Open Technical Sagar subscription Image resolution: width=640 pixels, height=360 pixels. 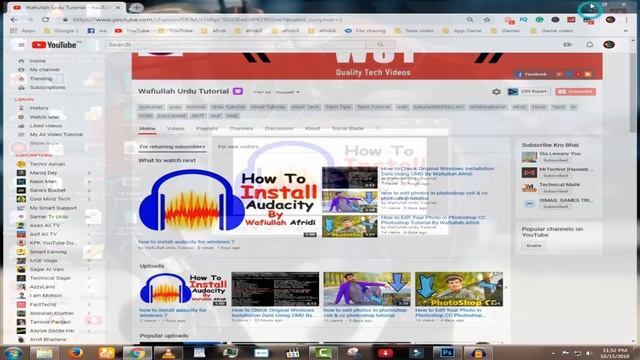pos(50,278)
